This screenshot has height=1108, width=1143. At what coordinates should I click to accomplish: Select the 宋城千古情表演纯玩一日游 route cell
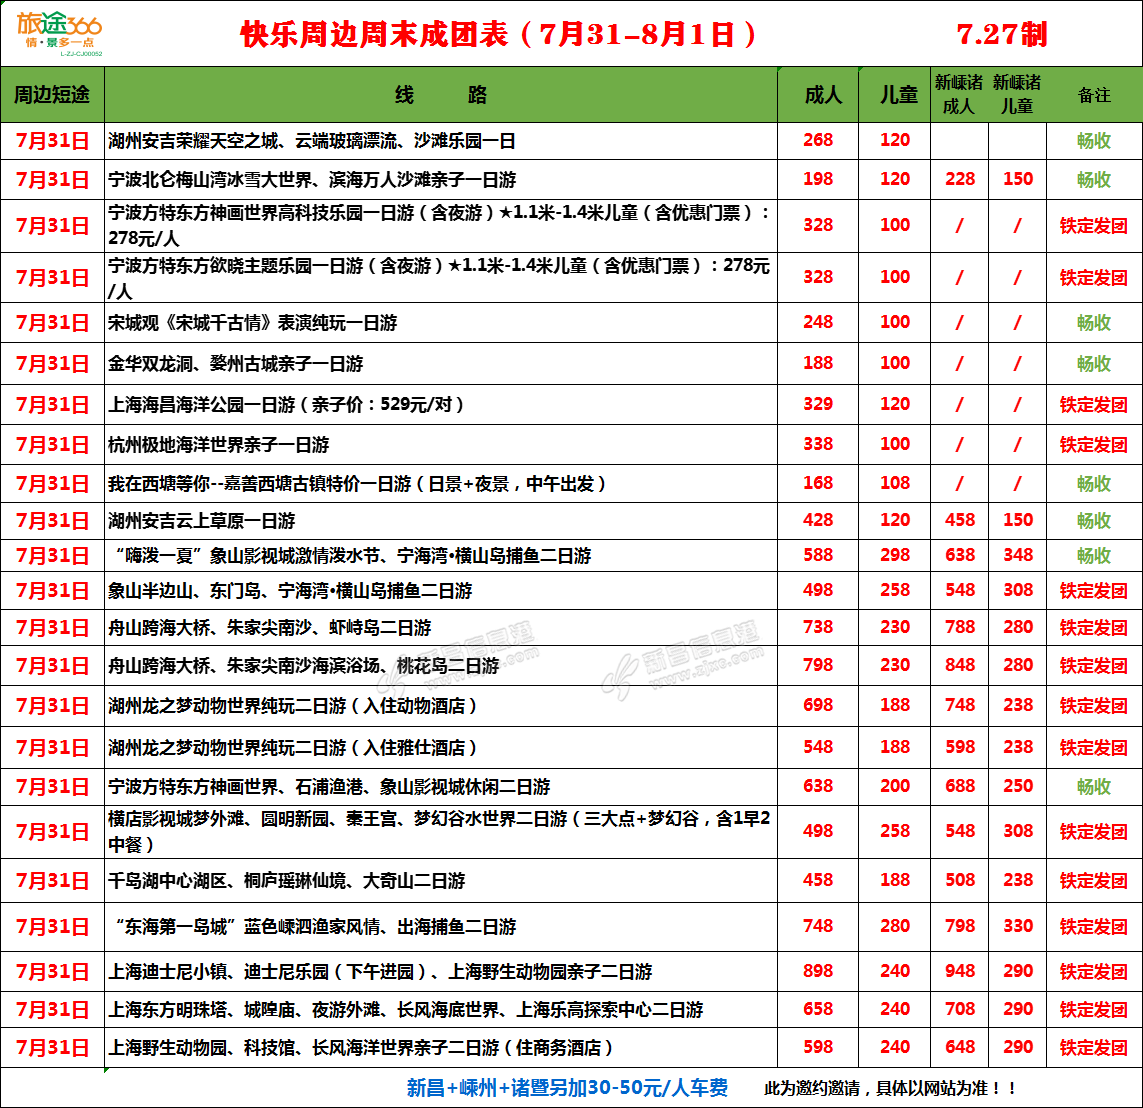pyautogui.click(x=253, y=323)
